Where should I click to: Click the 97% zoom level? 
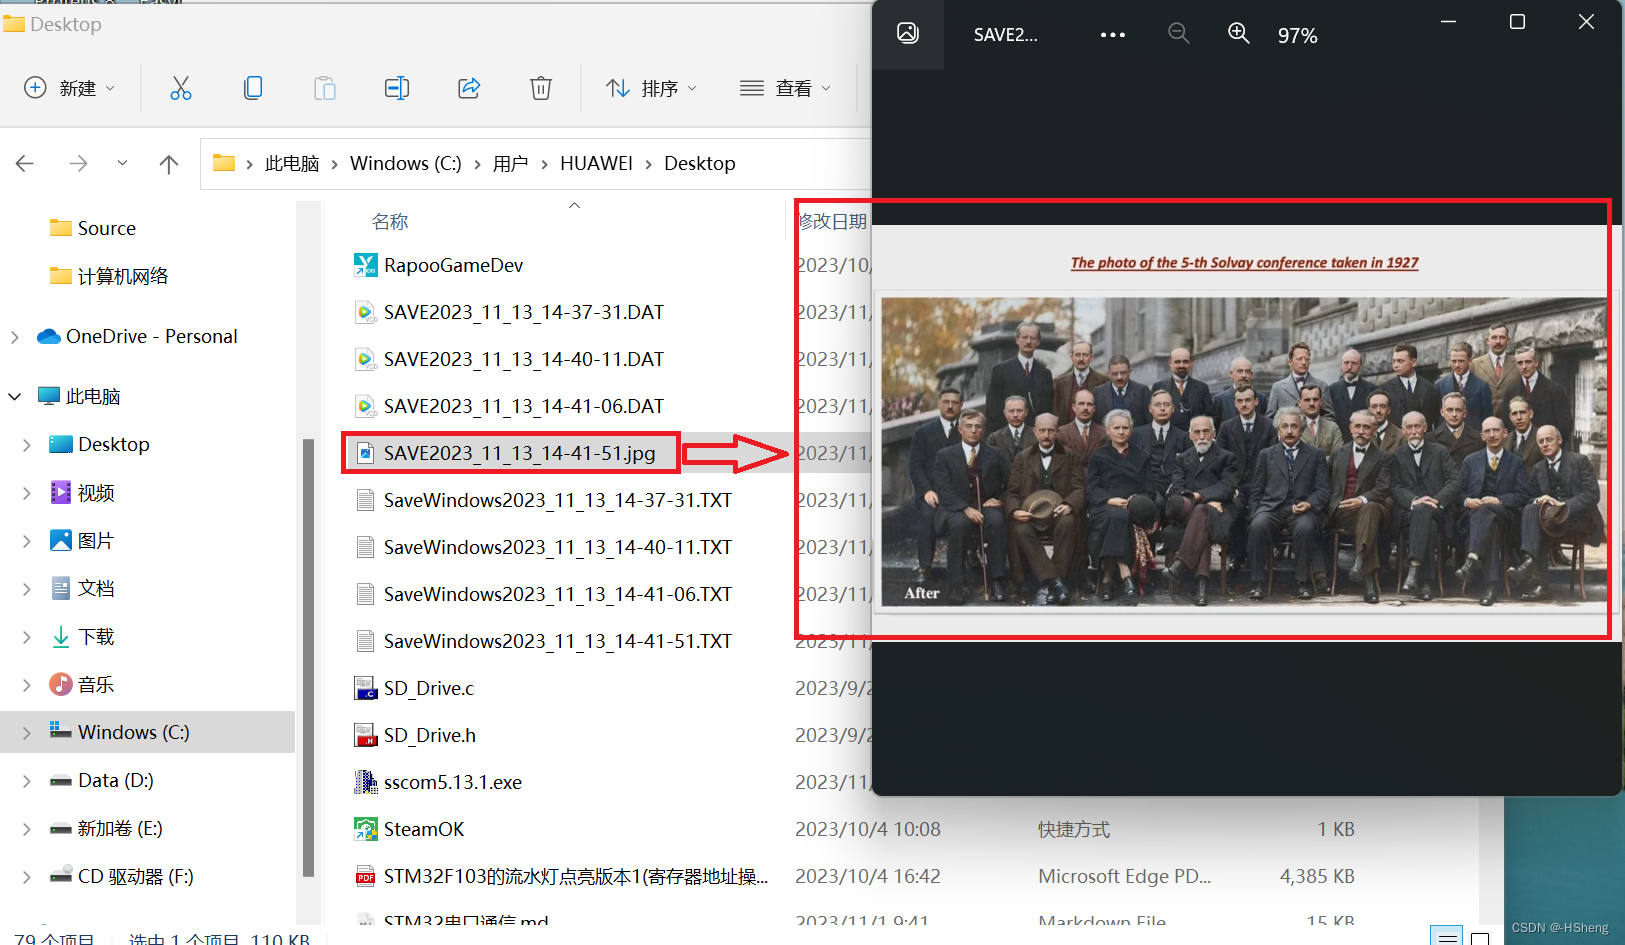[x=1297, y=35]
